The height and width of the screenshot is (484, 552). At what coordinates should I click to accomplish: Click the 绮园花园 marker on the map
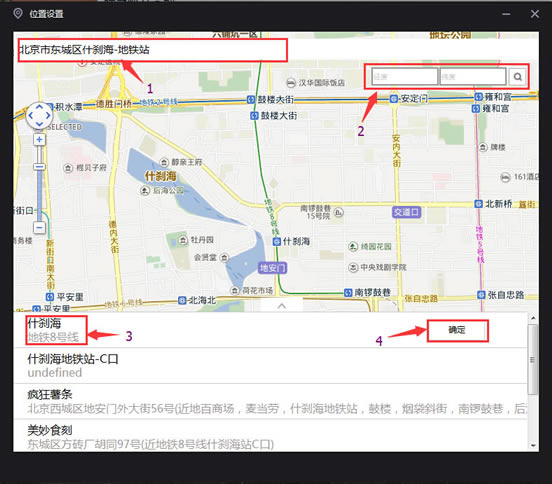point(353,246)
